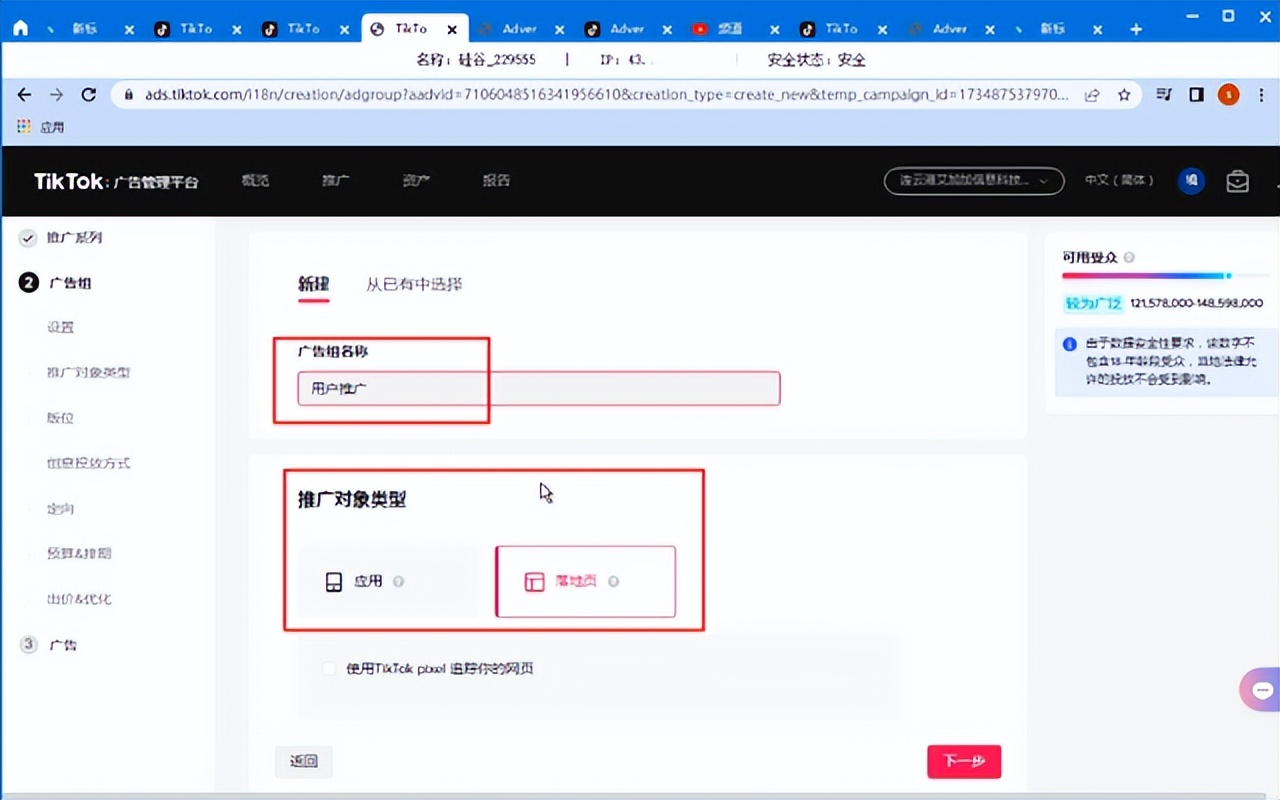The width and height of the screenshot is (1280, 800).
Task: Click the red 下一步 button
Action: [x=963, y=761]
